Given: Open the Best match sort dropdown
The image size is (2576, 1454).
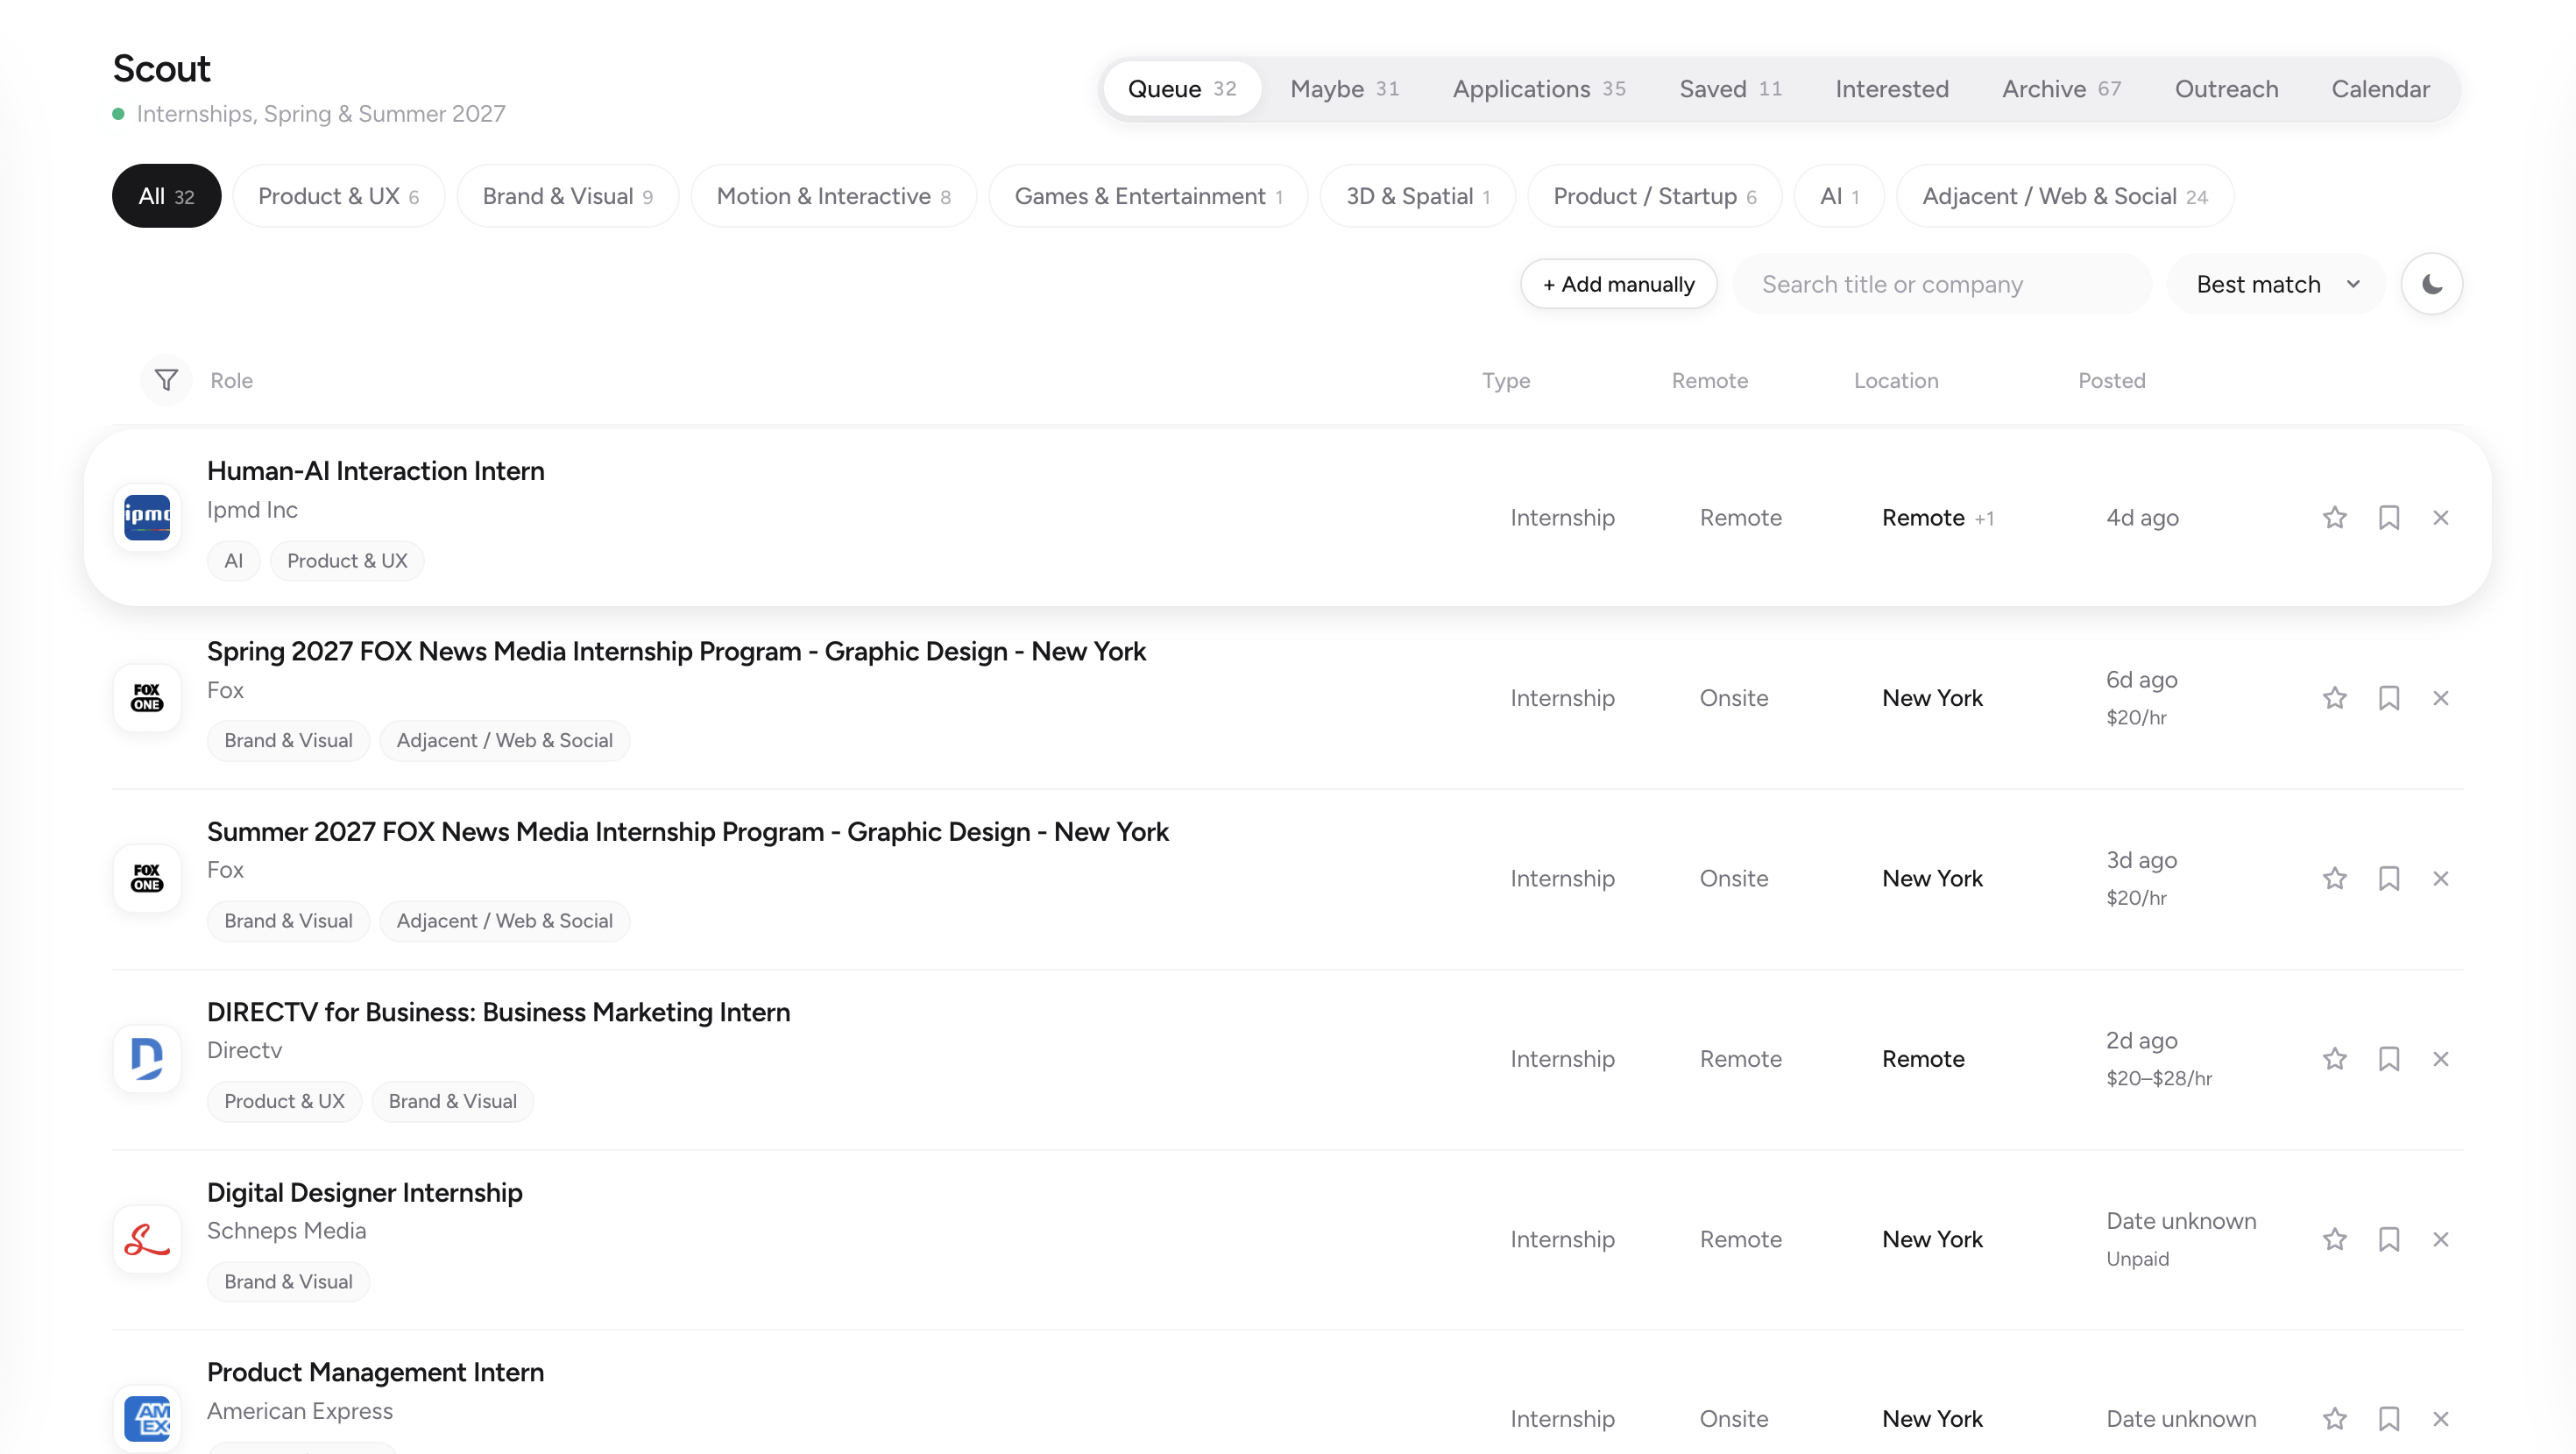Looking at the screenshot, I should coord(2276,284).
